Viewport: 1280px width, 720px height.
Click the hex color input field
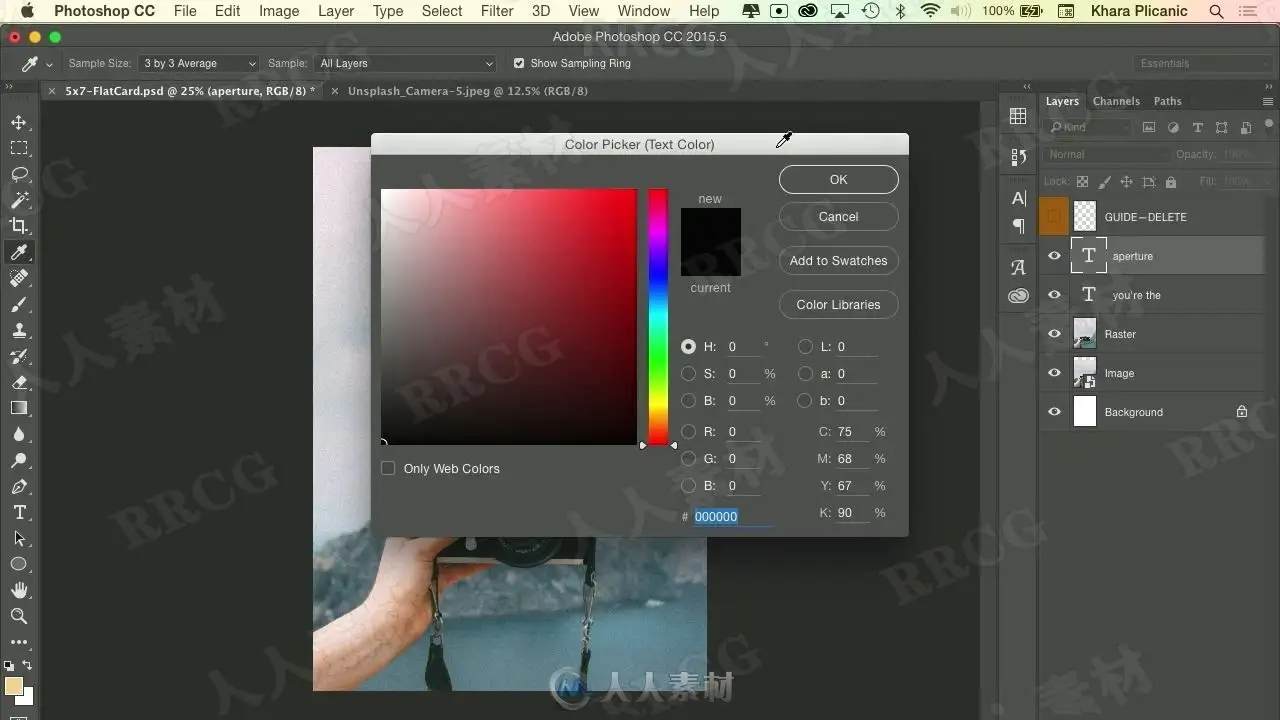[732, 517]
